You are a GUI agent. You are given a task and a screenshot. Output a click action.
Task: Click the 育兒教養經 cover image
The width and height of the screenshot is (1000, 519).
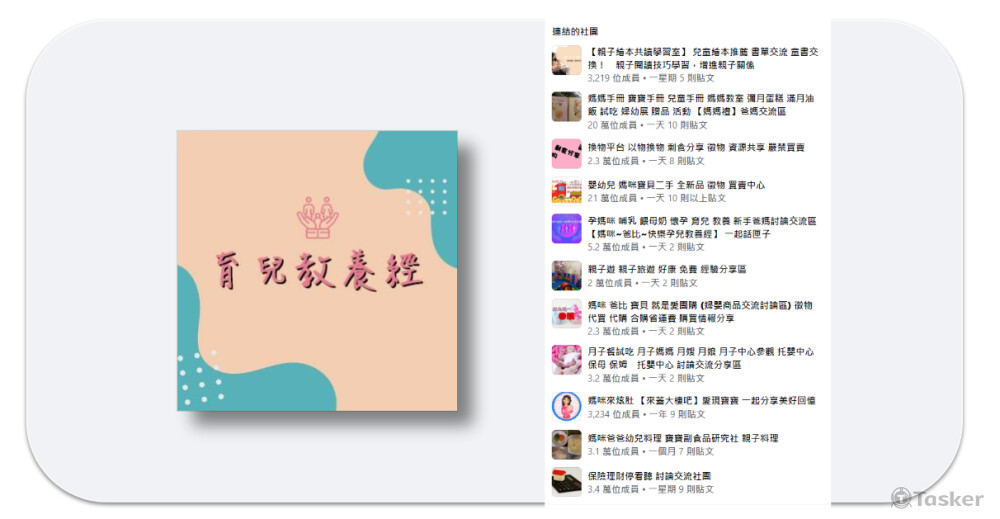click(x=317, y=271)
